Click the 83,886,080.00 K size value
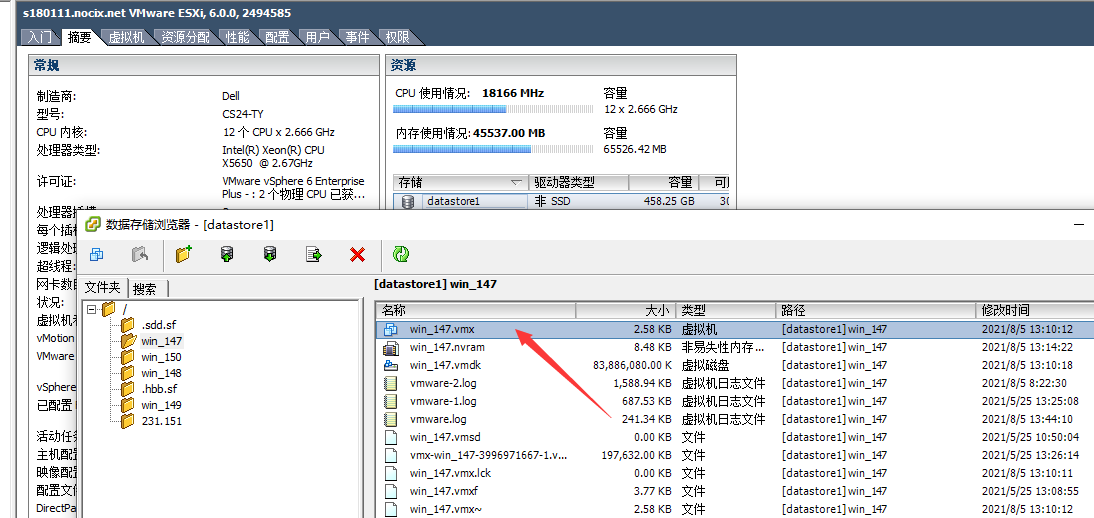 pyautogui.click(x=631, y=365)
